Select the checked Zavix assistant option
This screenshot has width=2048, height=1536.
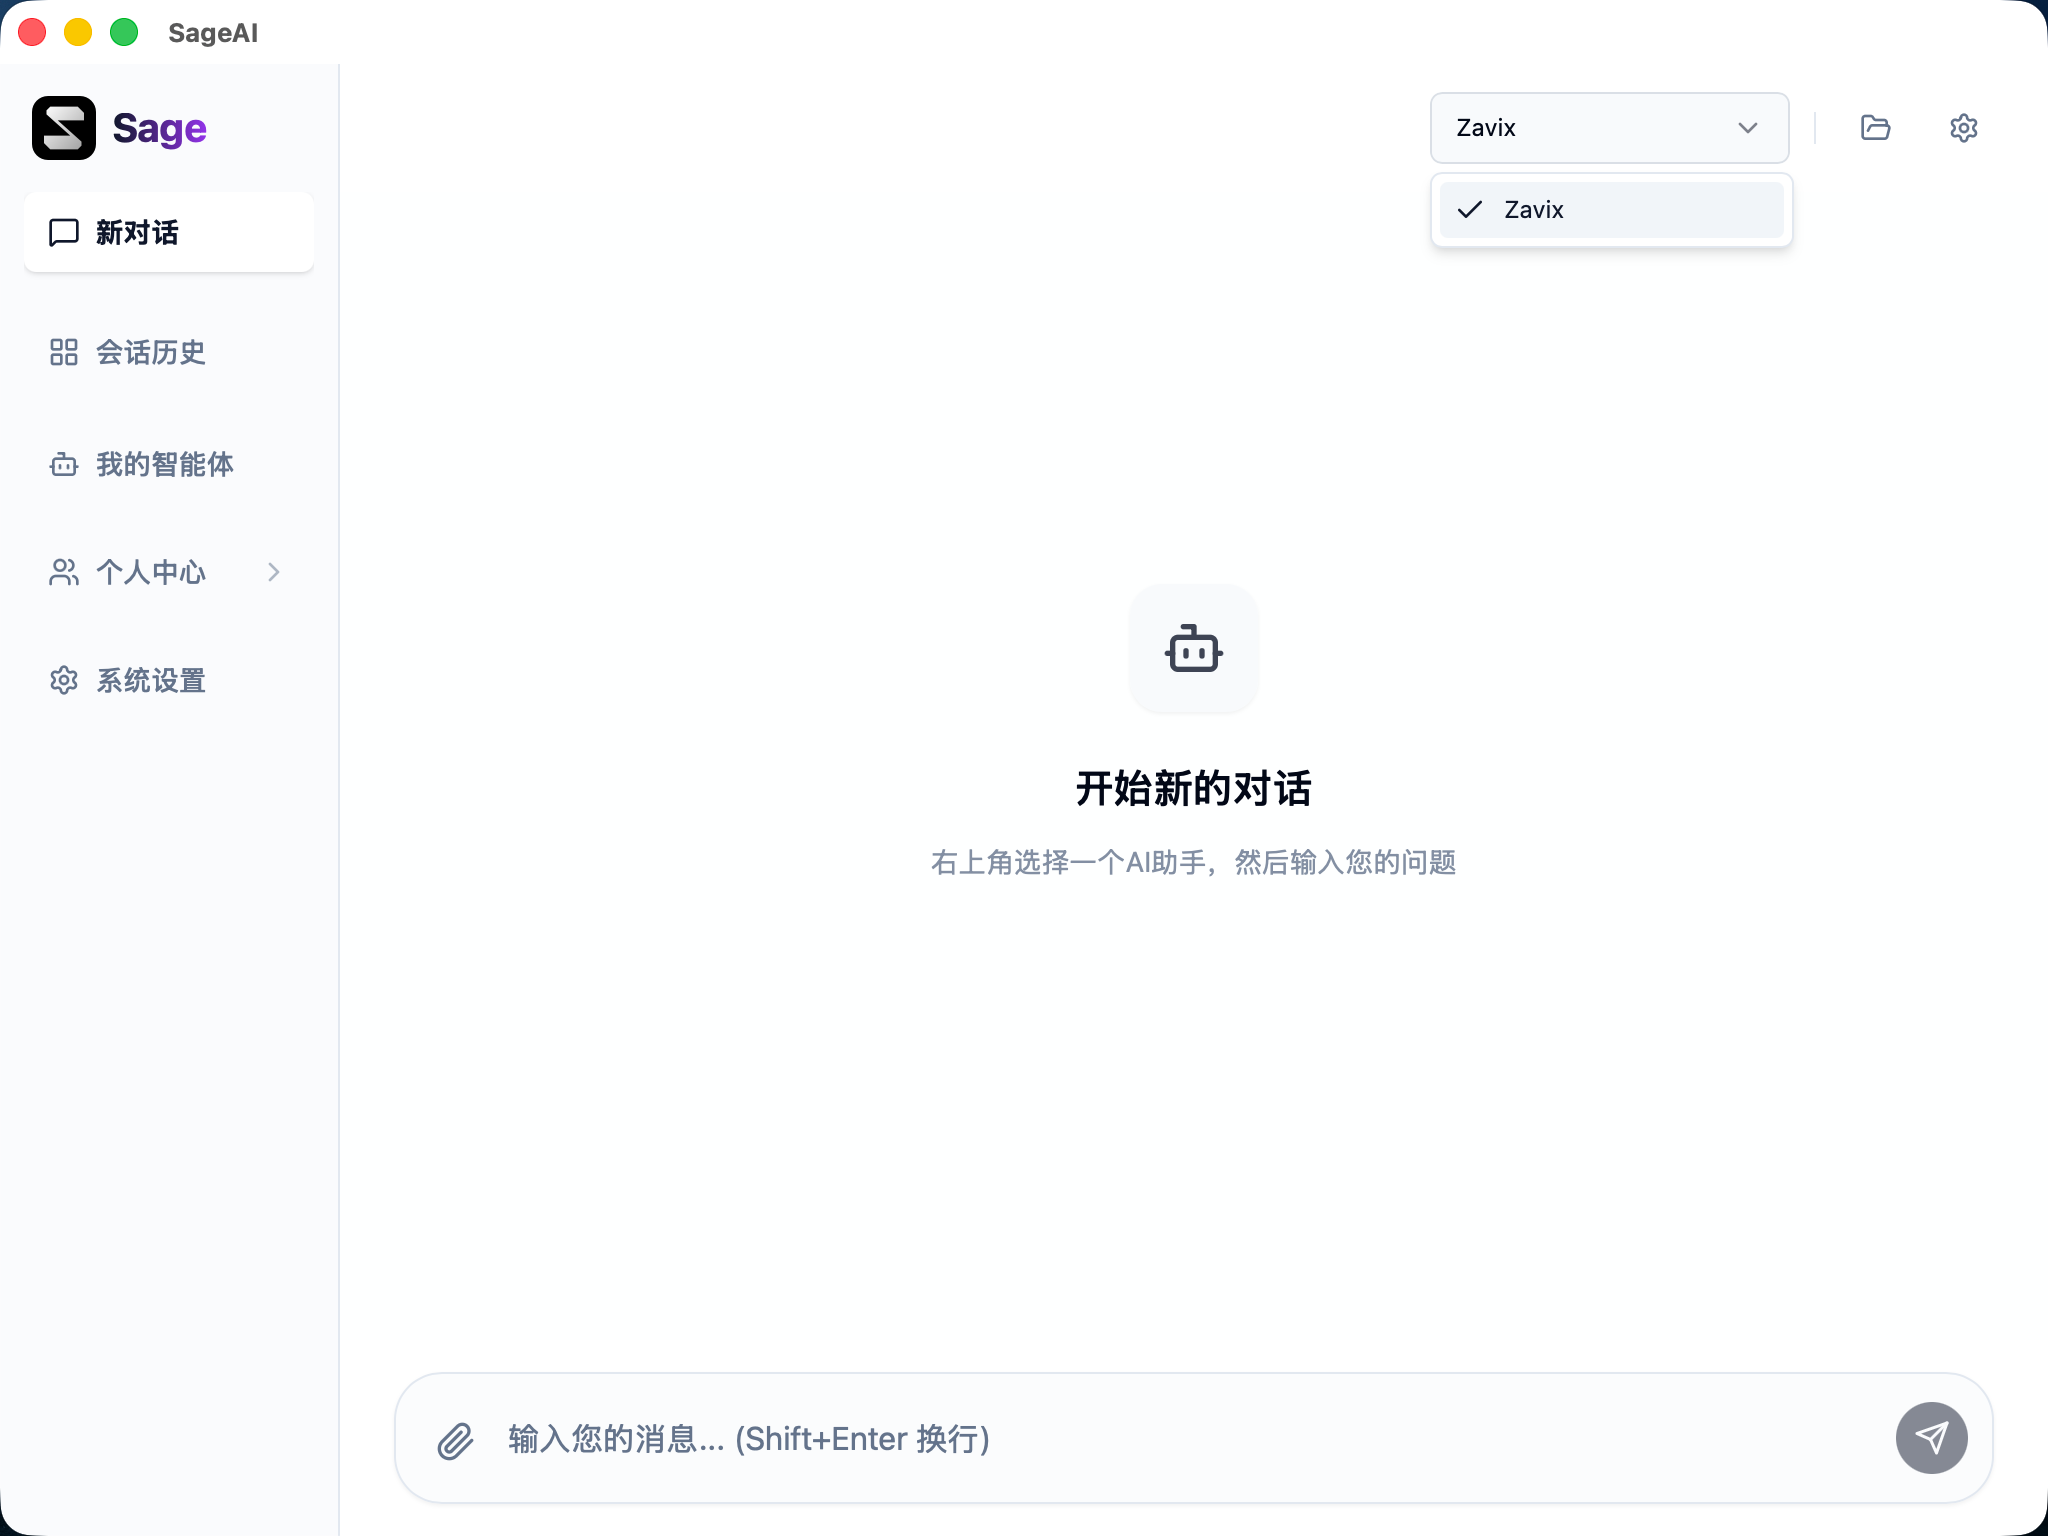pyautogui.click(x=1609, y=209)
